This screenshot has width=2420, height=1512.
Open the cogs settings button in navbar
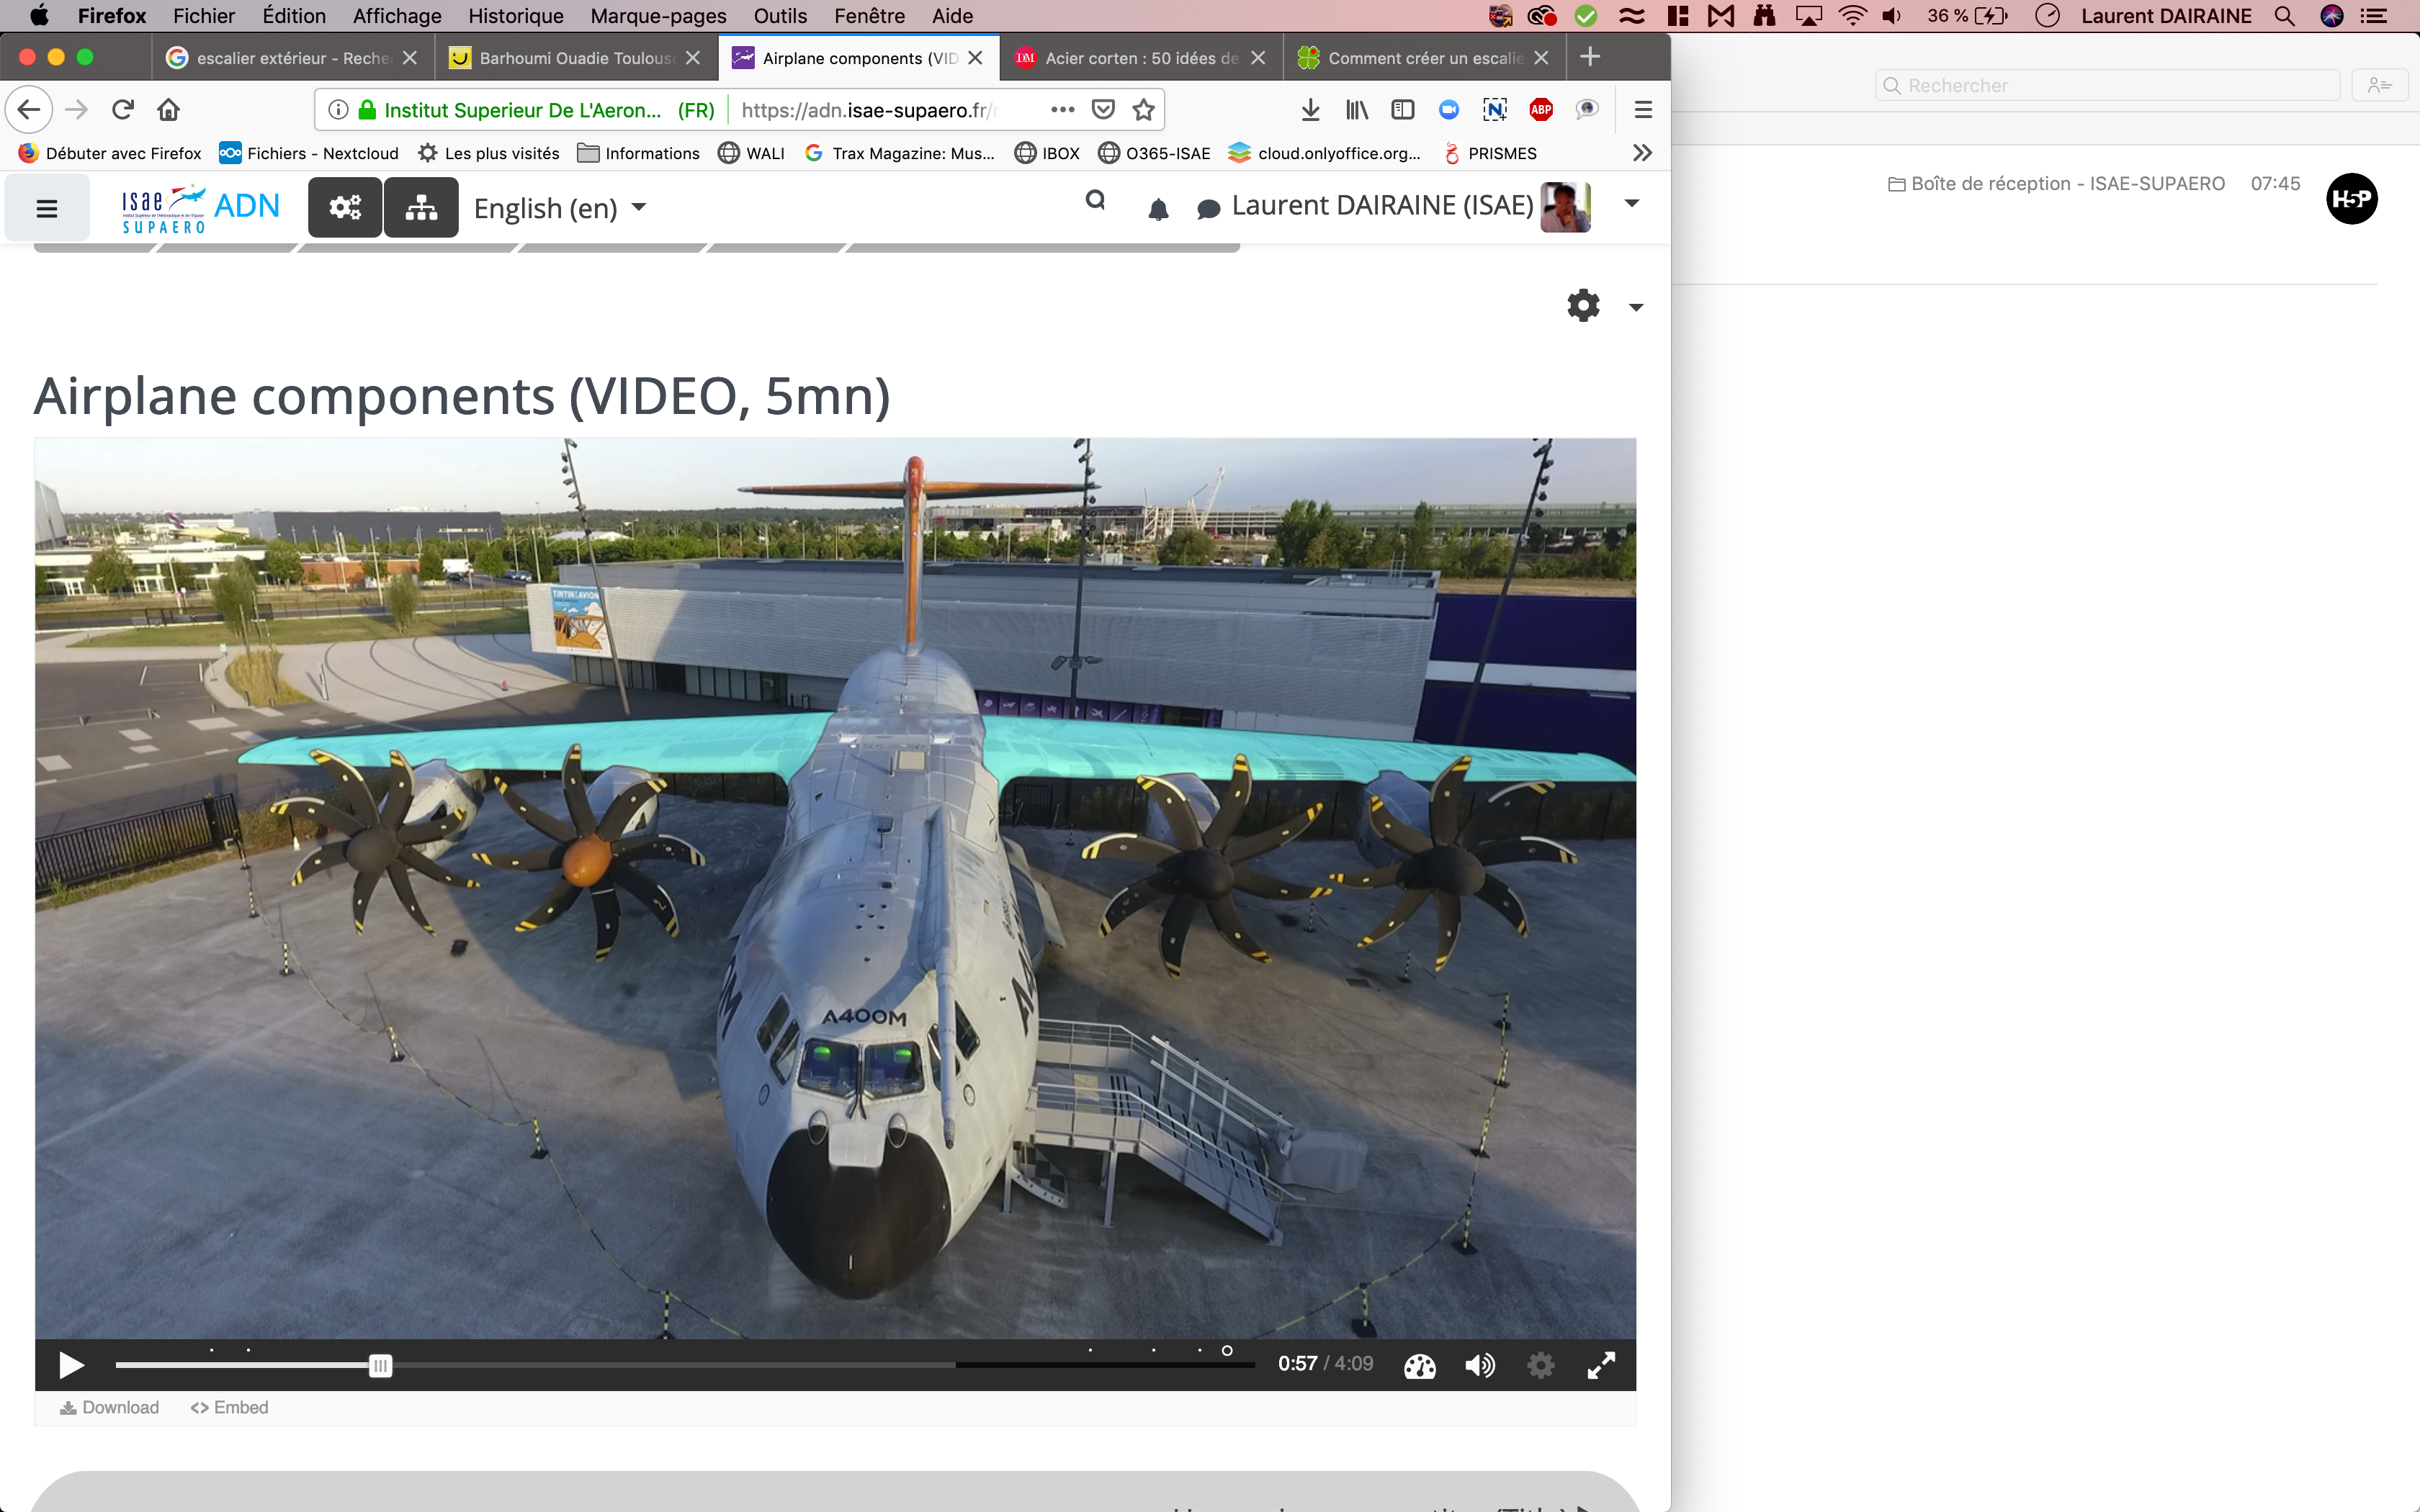click(345, 207)
